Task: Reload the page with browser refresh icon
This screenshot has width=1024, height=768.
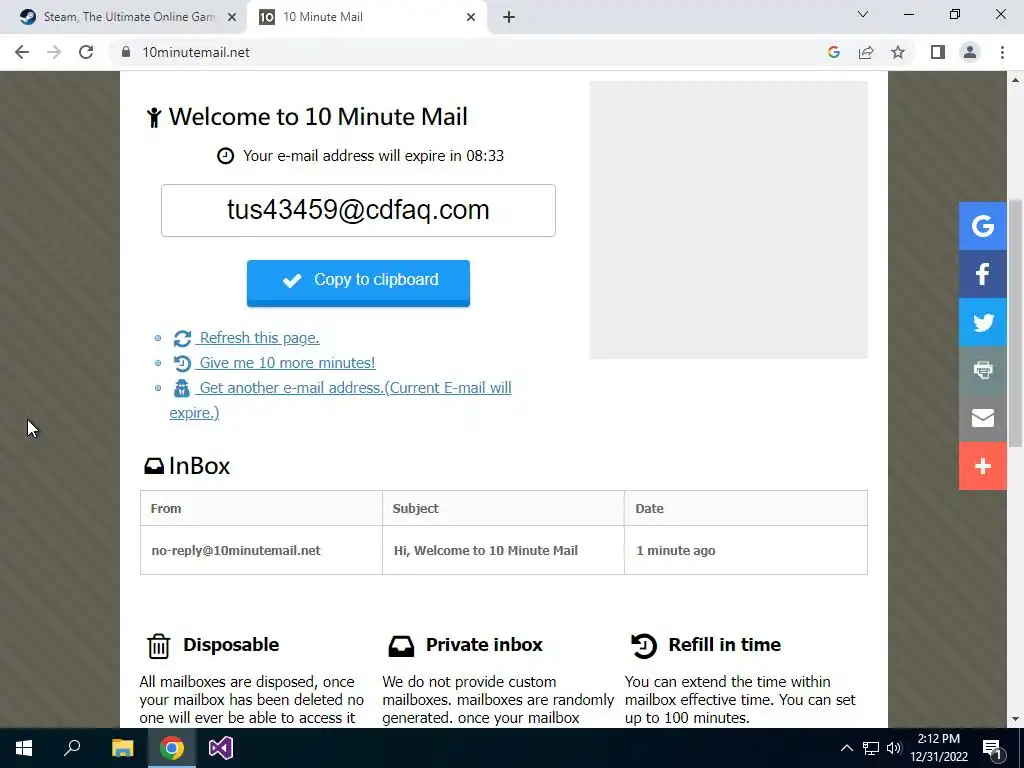Action: coord(86,52)
